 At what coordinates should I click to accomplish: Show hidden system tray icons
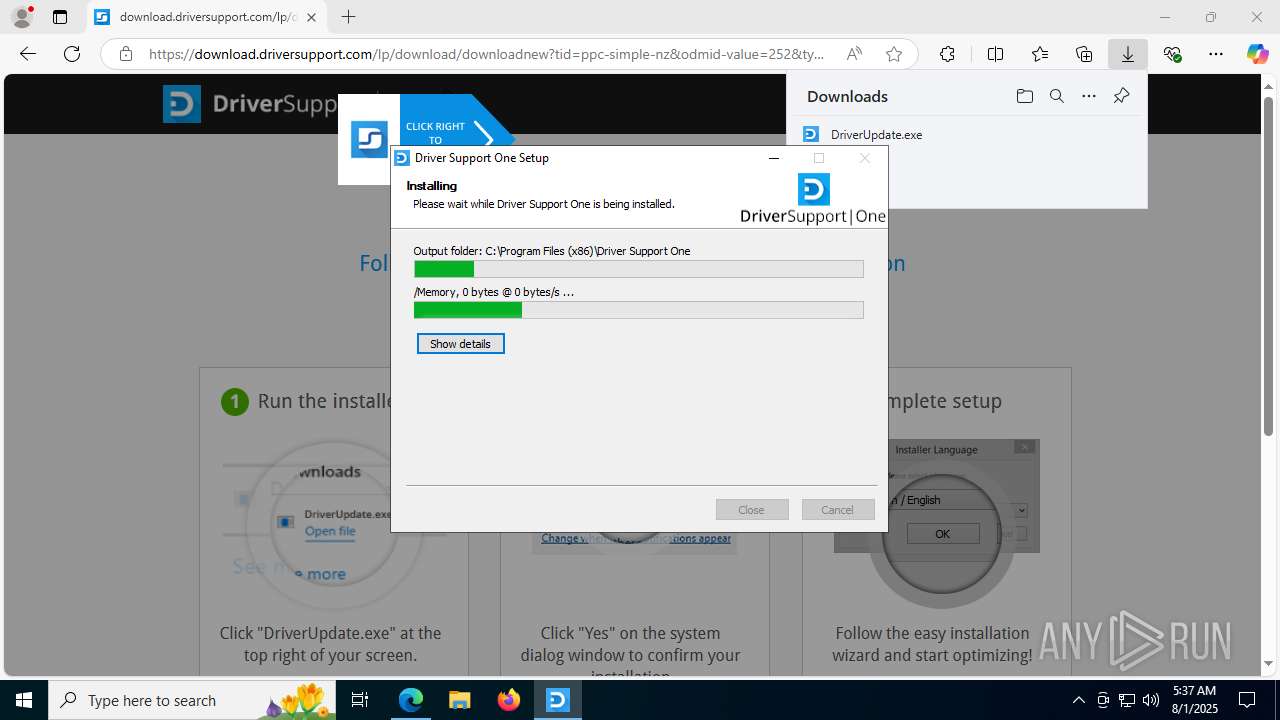coord(1078,700)
